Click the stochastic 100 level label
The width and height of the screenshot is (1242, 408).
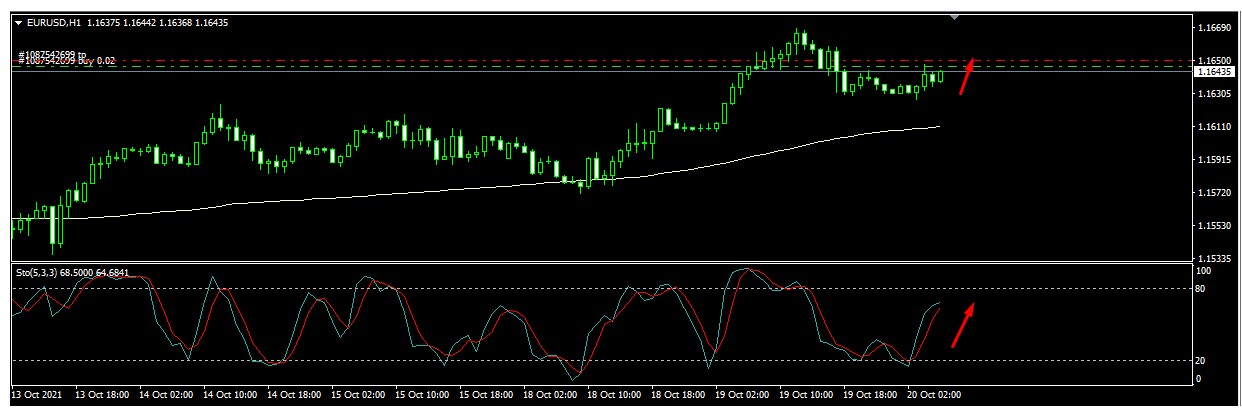coord(1204,271)
